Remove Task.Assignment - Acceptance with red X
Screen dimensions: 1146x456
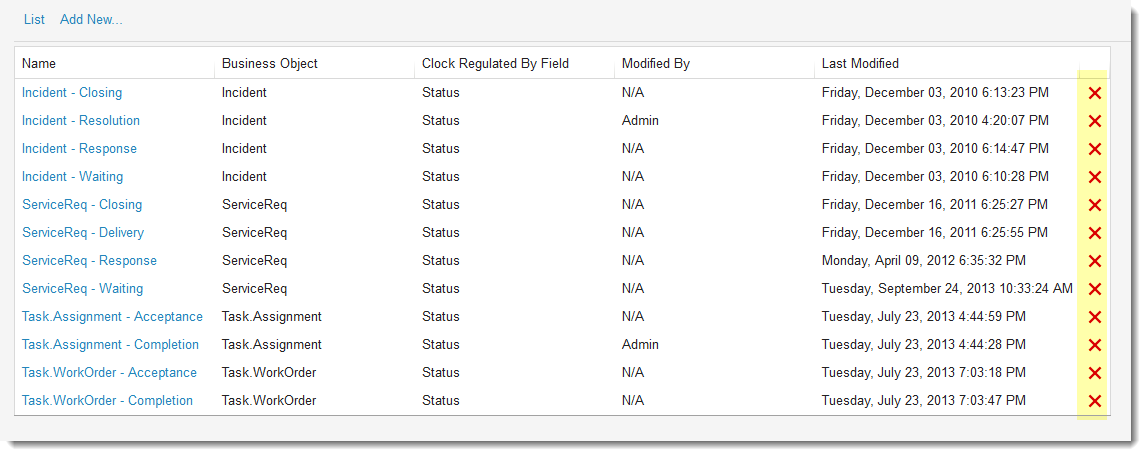[x=1094, y=317]
